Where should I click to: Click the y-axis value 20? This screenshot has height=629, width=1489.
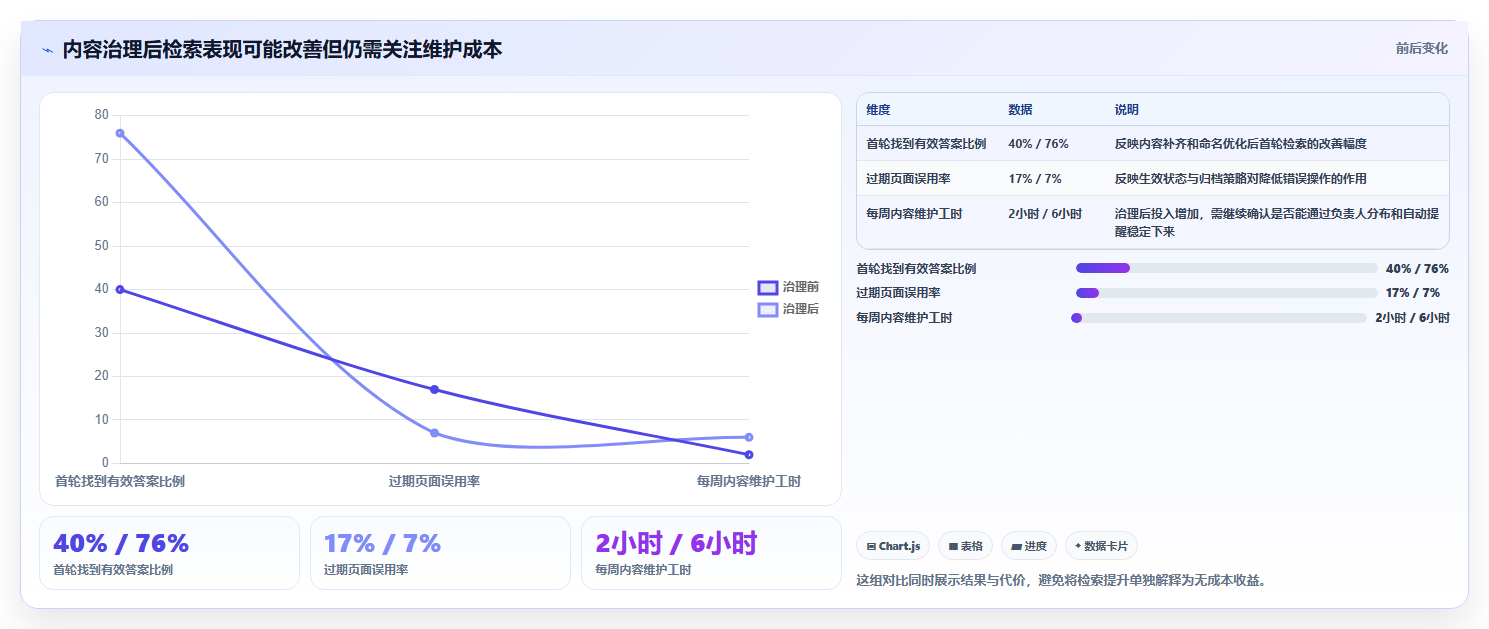(x=101, y=376)
